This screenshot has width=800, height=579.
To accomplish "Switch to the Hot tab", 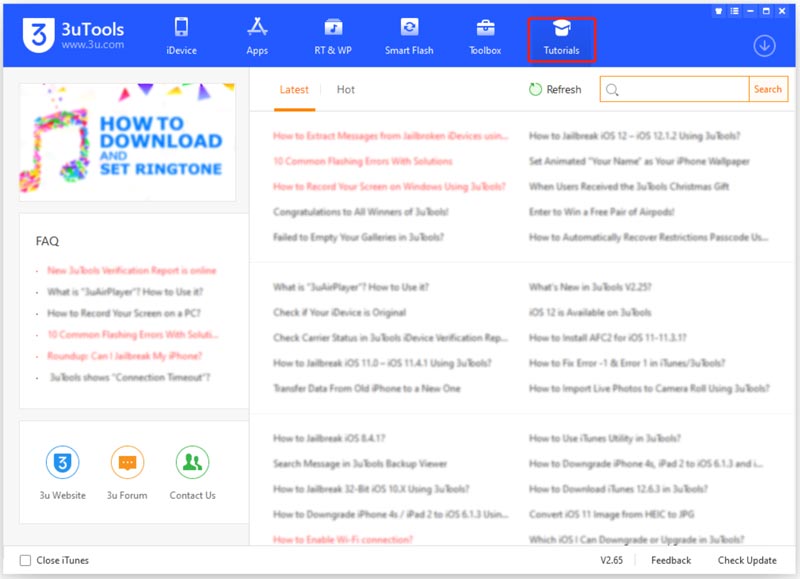I will 345,90.
